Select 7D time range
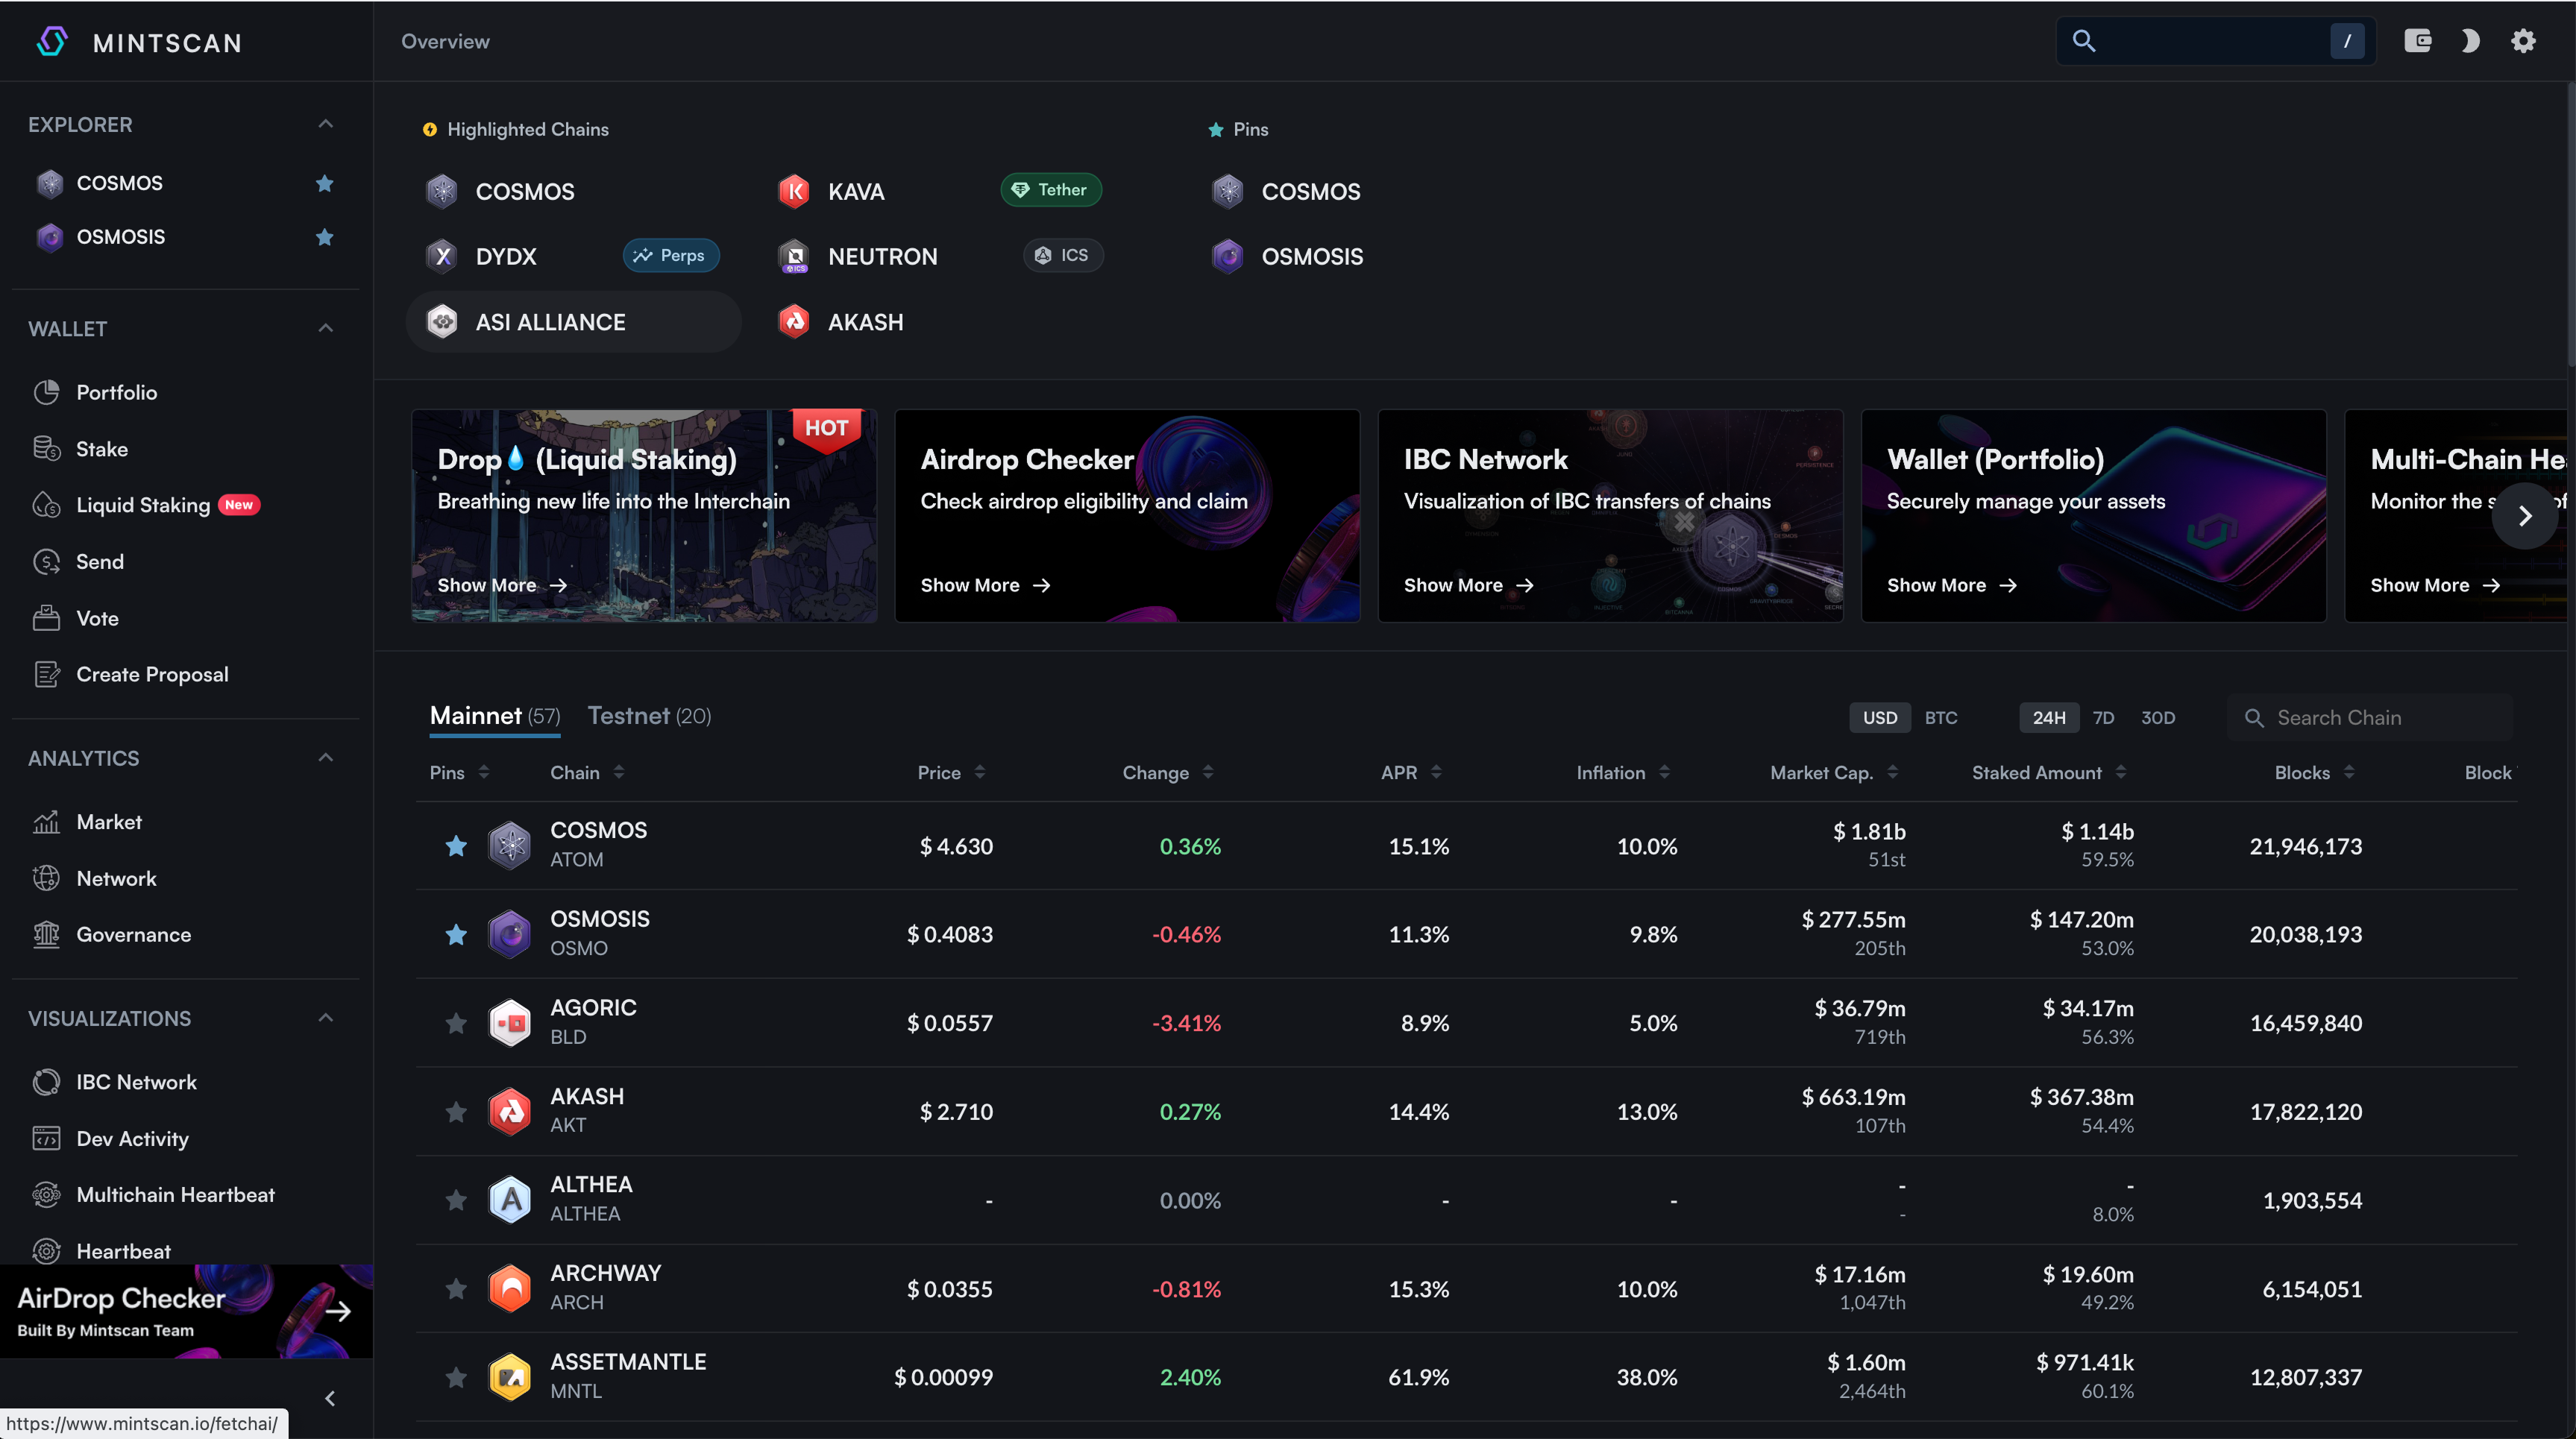Image resolution: width=2576 pixels, height=1439 pixels. [x=2103, y=717]
